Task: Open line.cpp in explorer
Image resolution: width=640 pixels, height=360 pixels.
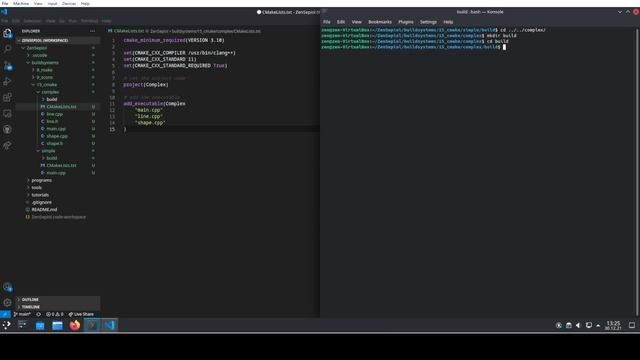Action: point(58,114)
